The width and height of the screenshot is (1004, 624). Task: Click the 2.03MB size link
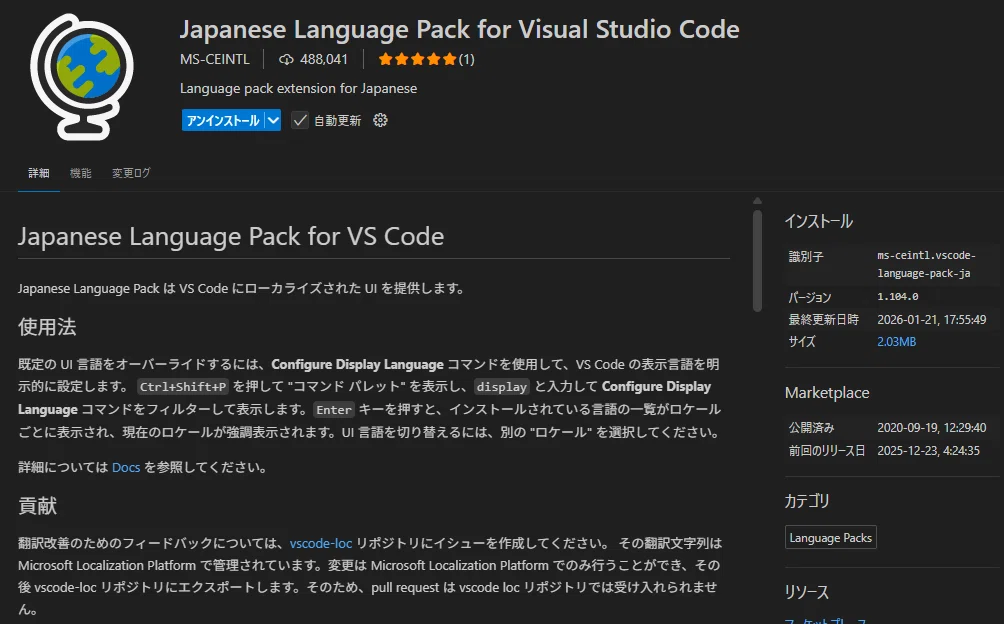[x=896, y=342]
